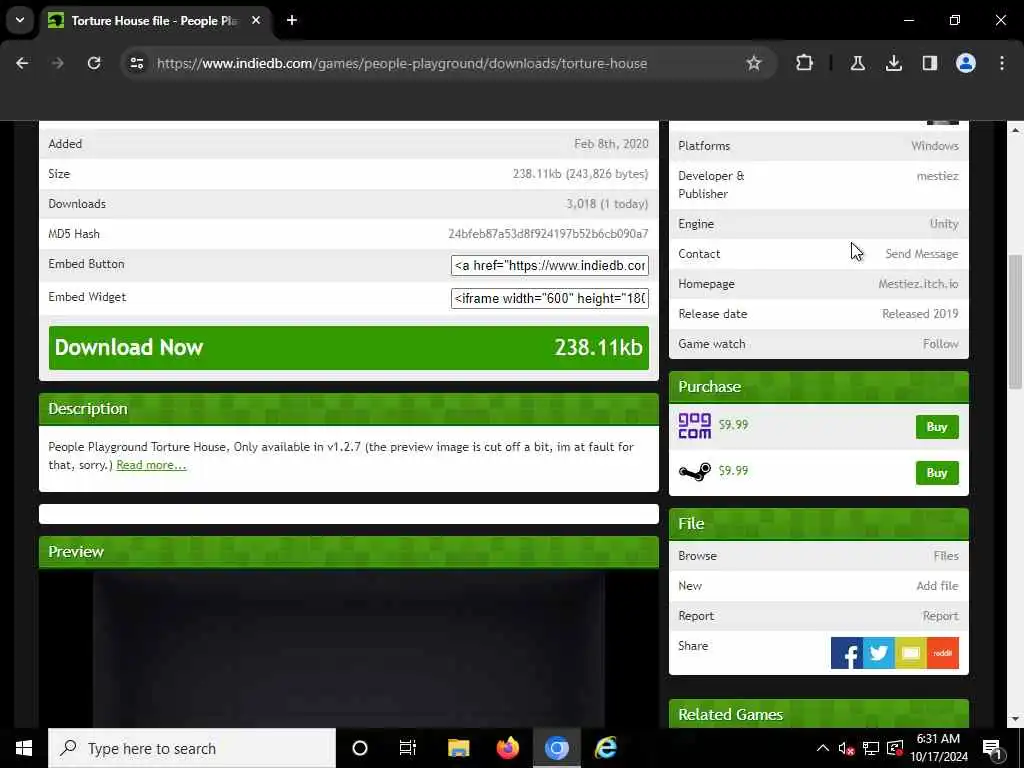Show hidden system tray icons
Image resolution: width=1024 pixels, height=768 pixels.
click(x=823, y=748)
